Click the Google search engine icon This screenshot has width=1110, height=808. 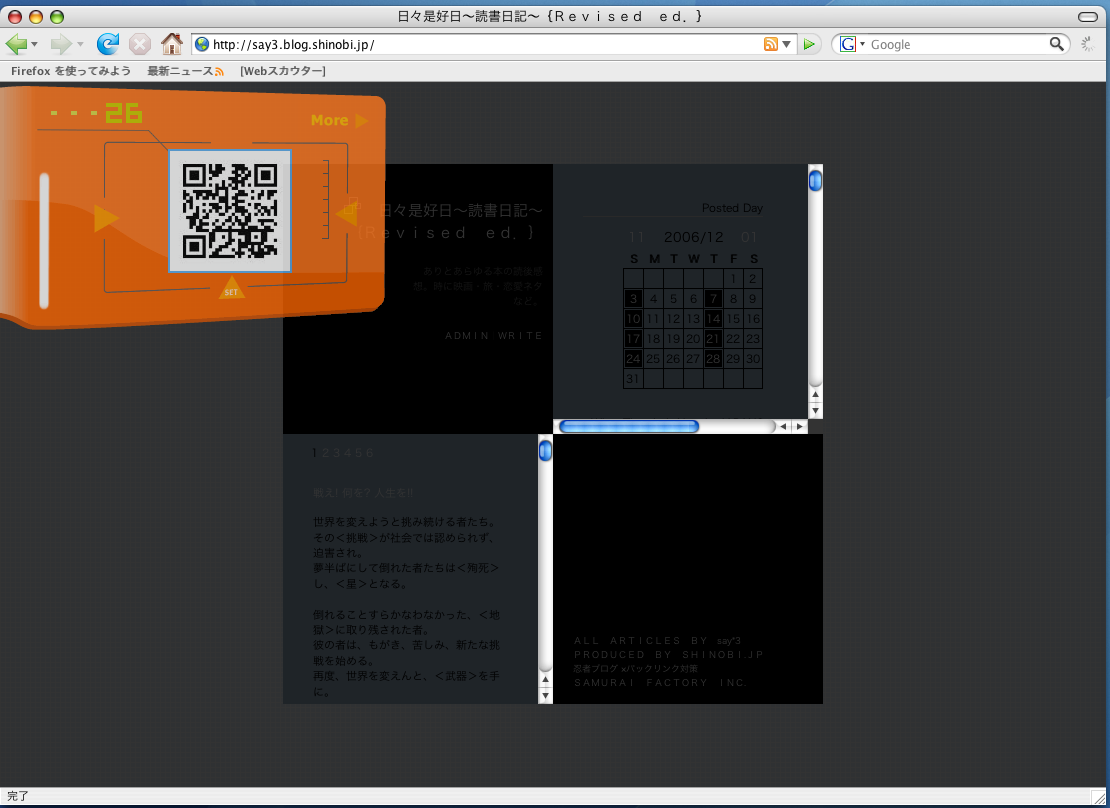[847, 44]
